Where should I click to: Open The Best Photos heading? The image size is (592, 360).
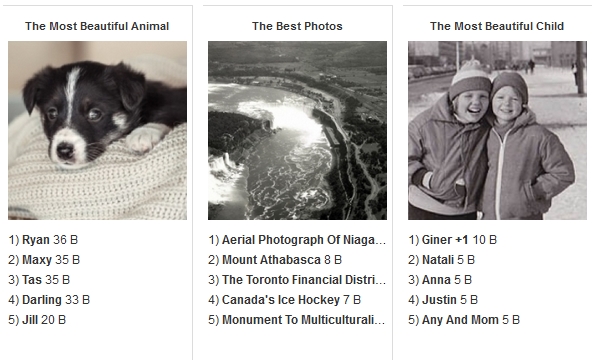click(297, 26)
